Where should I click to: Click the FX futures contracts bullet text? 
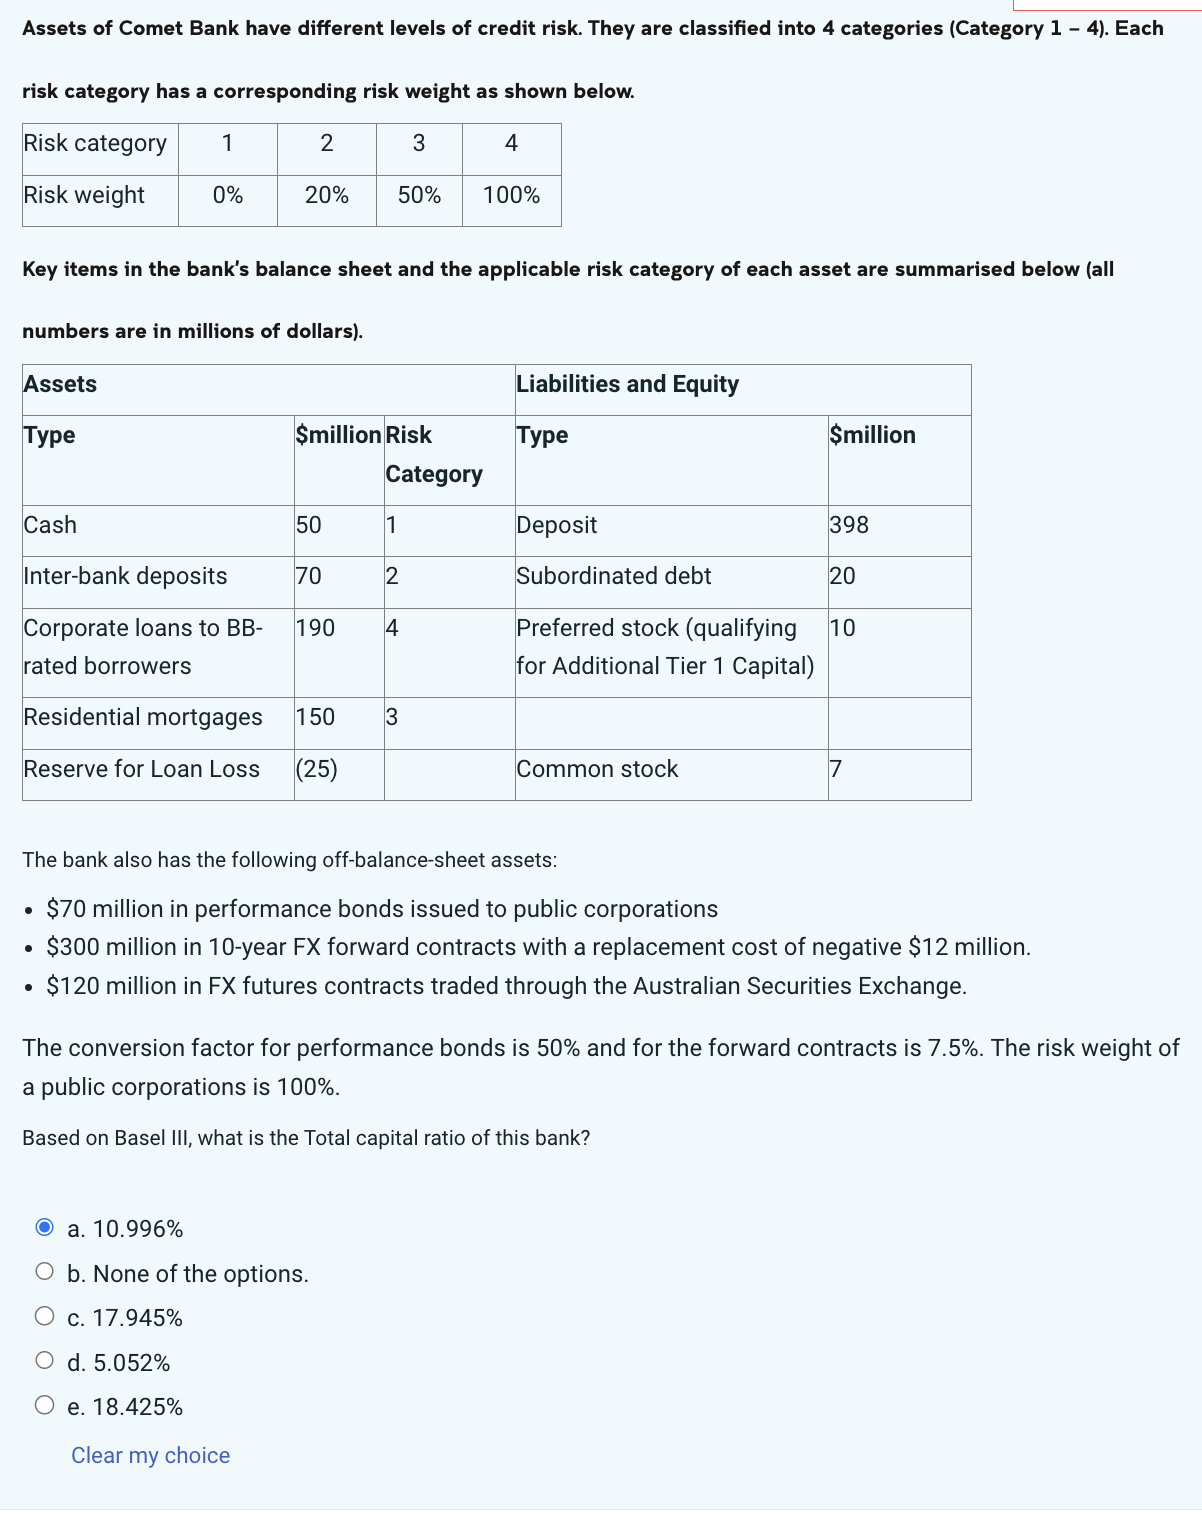coord(506,986)
